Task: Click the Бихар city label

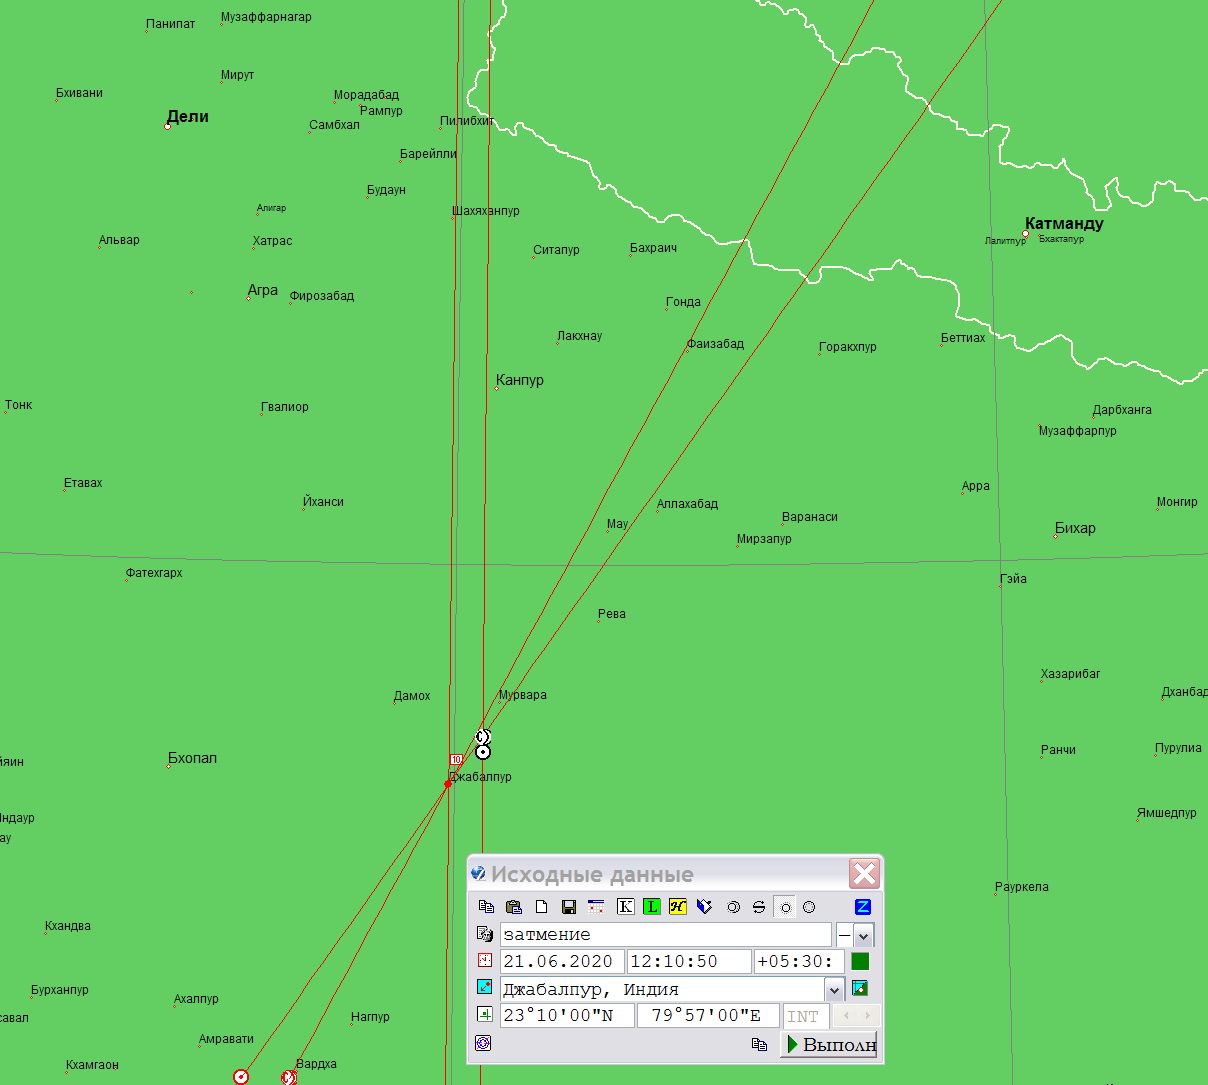Action: click(1076, 528)
